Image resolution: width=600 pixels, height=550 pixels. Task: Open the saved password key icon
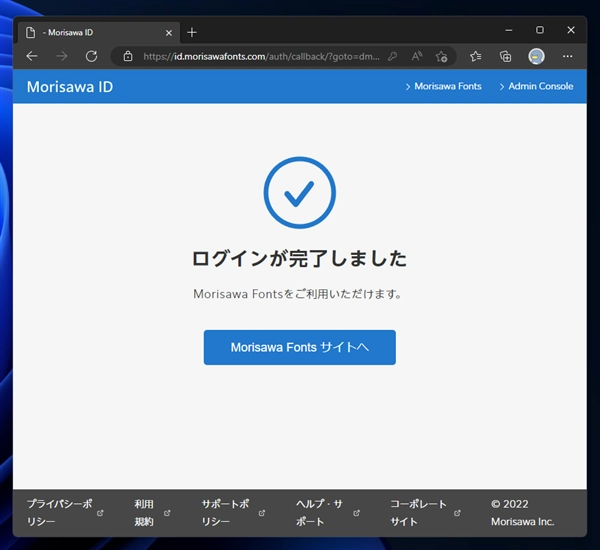pos(392,57)
